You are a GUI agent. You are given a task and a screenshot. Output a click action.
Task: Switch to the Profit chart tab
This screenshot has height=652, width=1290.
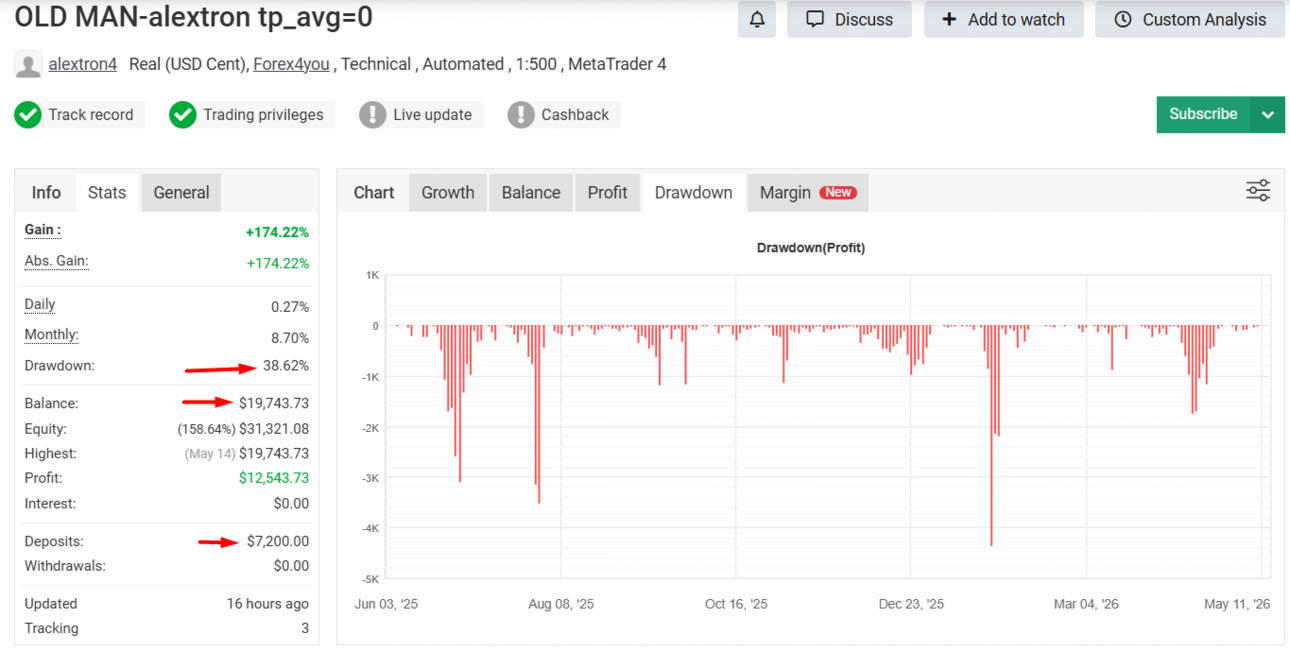click(607, 193)
